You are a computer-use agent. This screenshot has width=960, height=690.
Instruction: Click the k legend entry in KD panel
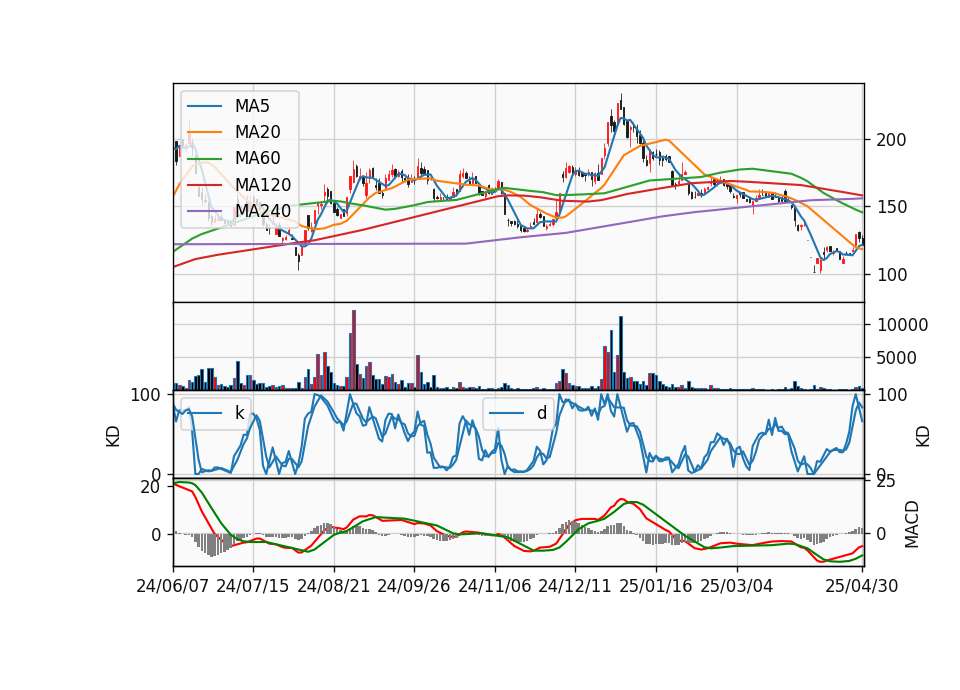[216, 413]
